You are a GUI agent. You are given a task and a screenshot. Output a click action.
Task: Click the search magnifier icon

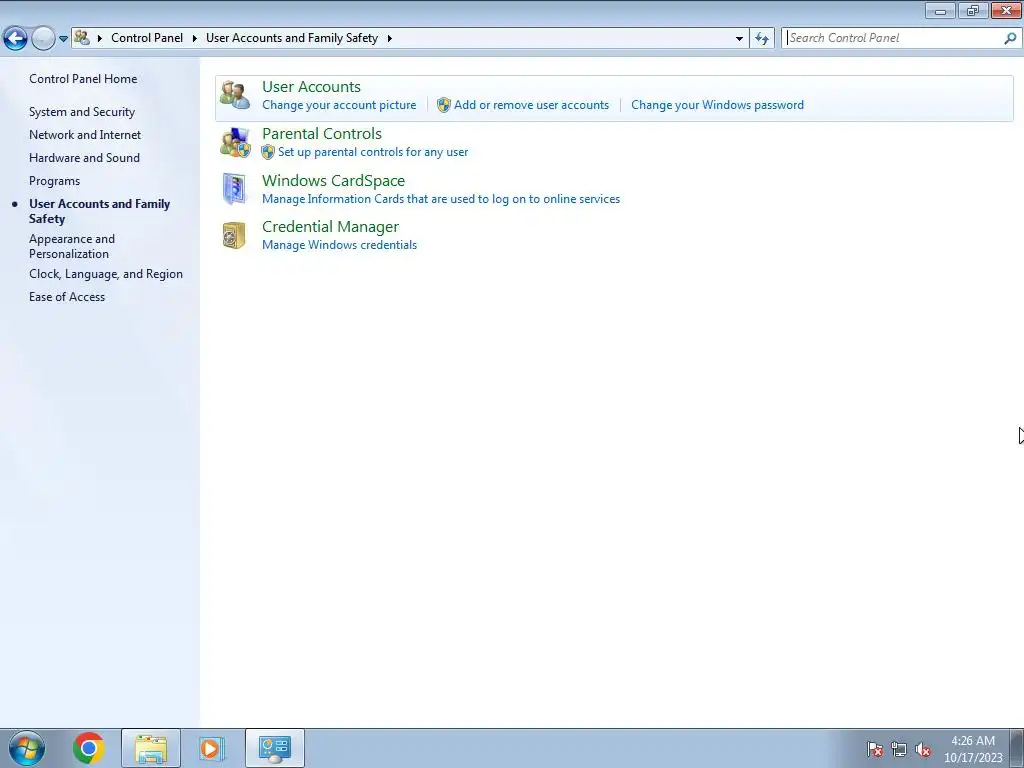[1010, 38]
